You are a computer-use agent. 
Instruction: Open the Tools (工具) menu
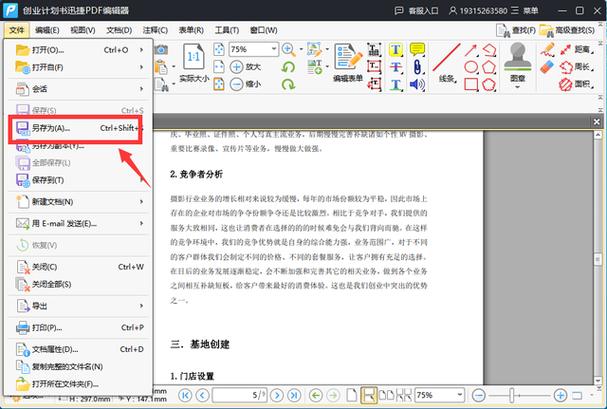(x=227, y=30)
